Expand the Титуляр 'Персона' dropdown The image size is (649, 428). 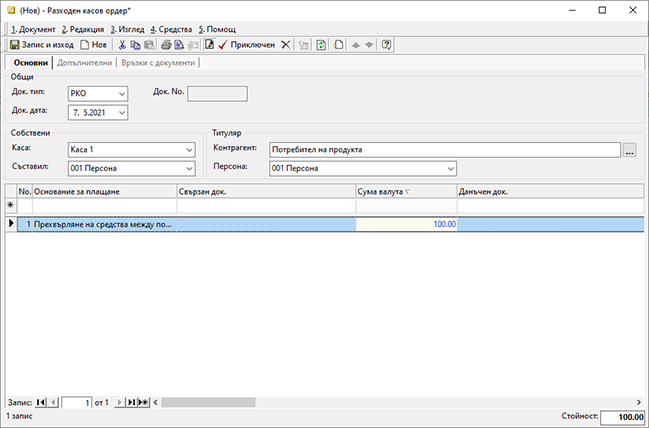[x=451, y=168]
